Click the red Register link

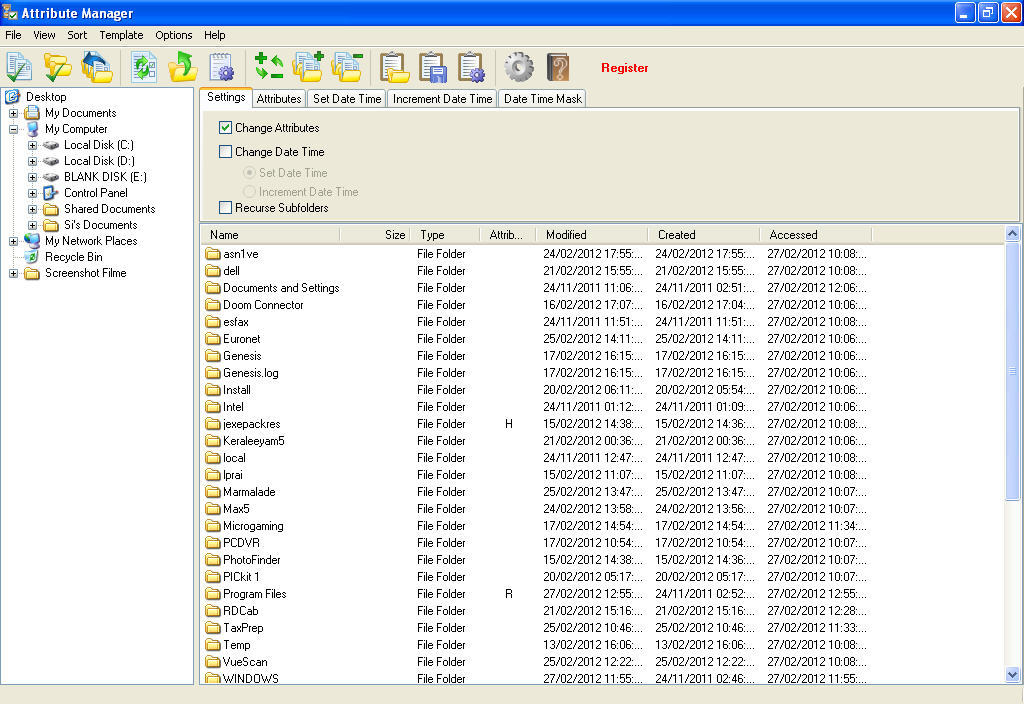point(623,68)
